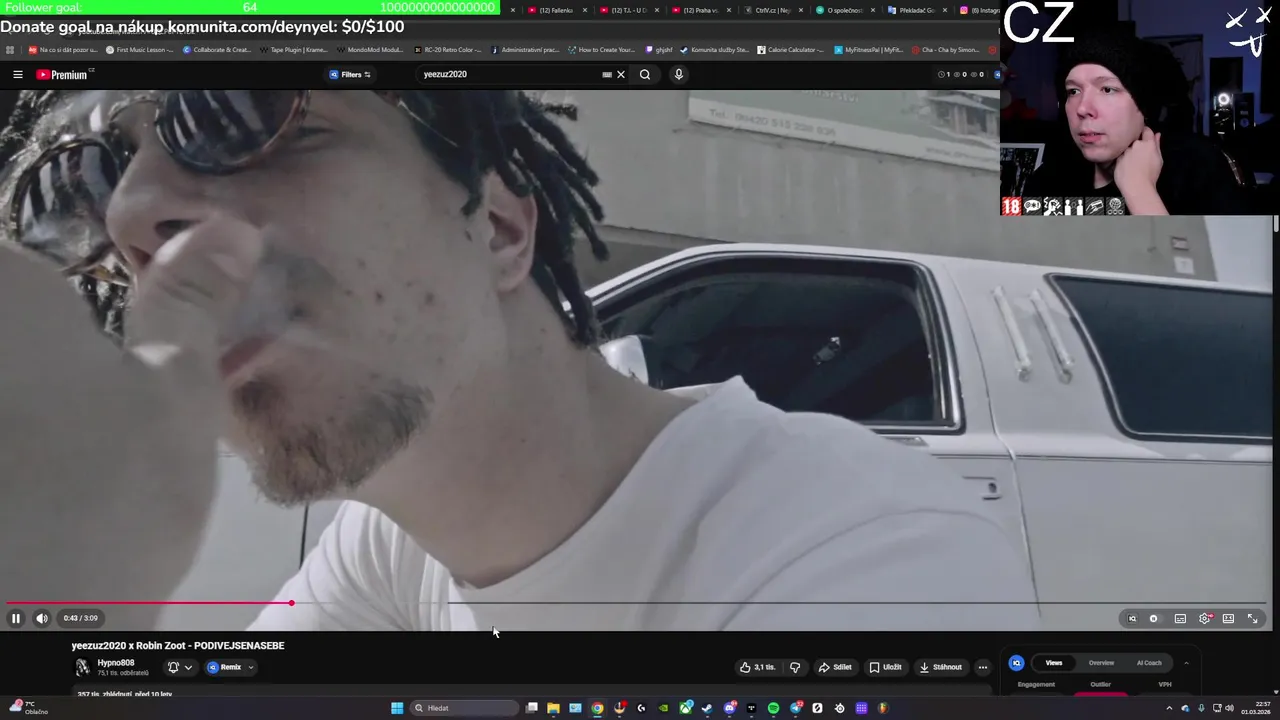Open Telegram from the taskbar

coord(796,708)
